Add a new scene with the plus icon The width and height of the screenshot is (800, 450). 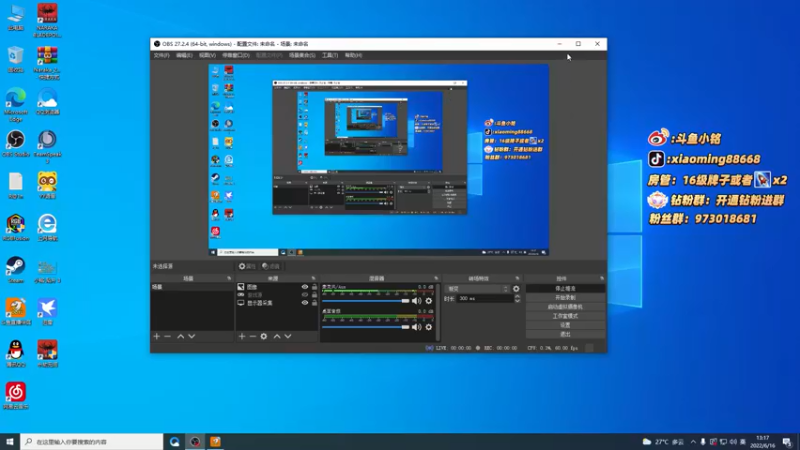point(157,336)
